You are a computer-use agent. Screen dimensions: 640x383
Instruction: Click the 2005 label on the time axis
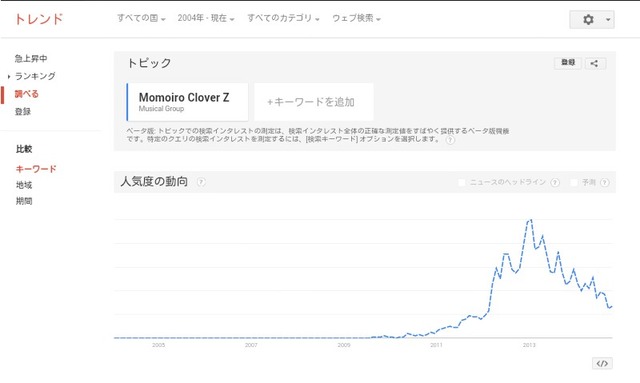tap(158, 345)
